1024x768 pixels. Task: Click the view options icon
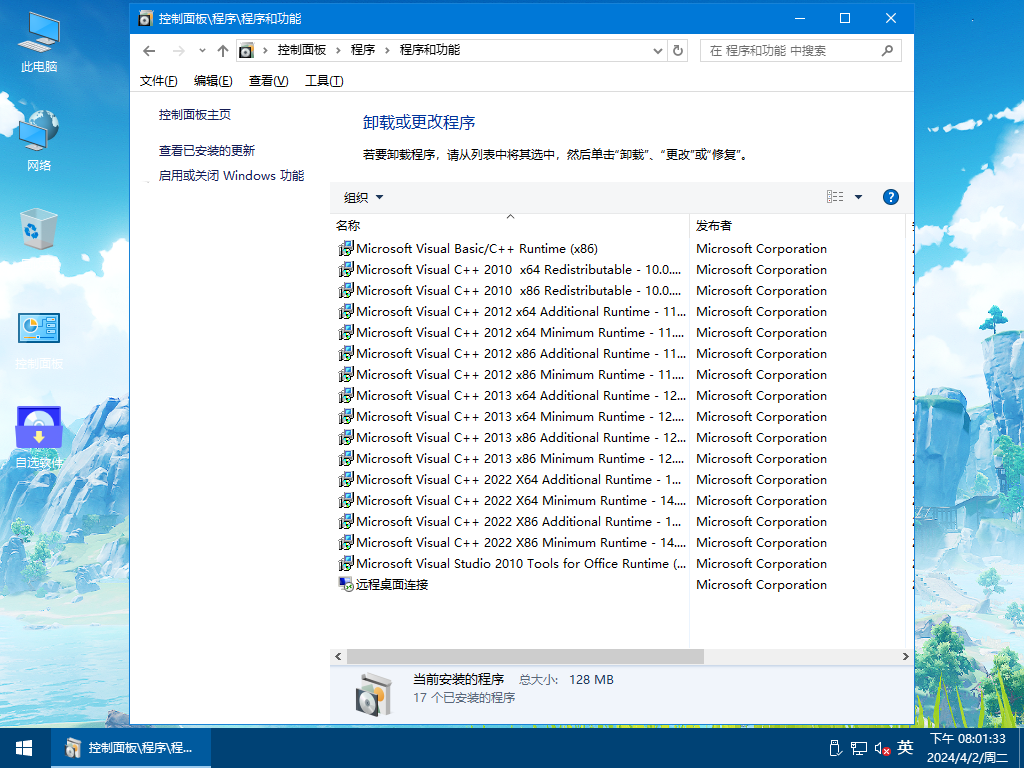click(835, 197)
